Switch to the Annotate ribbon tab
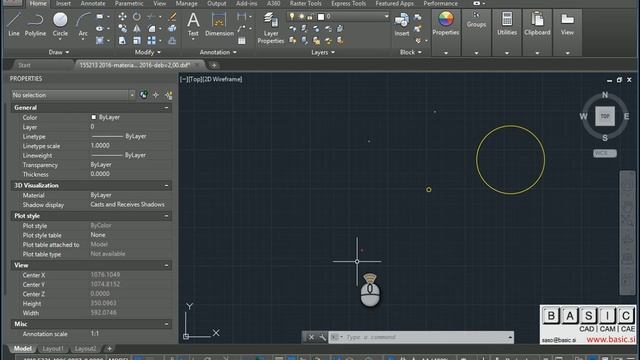640x360 pixels. [93, 3]
